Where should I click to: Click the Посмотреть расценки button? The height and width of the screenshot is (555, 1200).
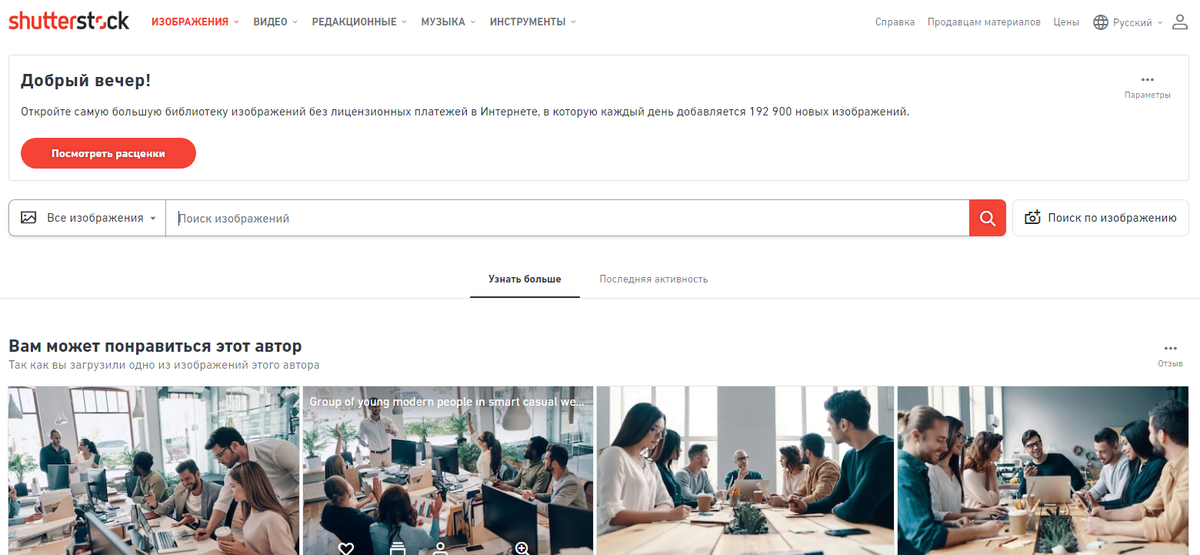coord(108,154)
